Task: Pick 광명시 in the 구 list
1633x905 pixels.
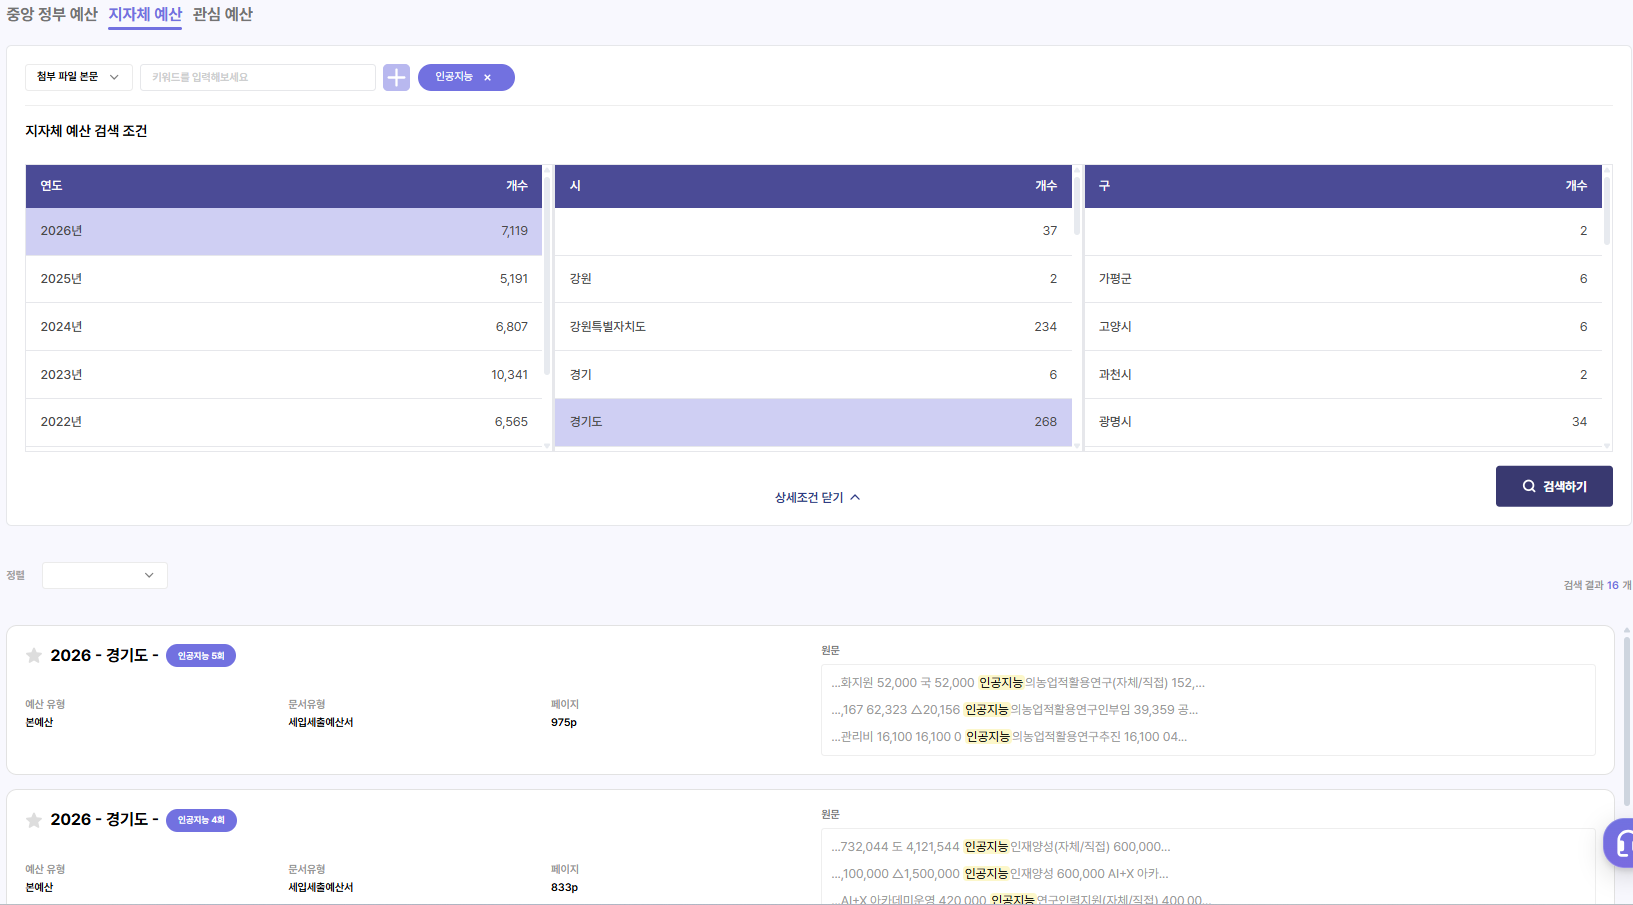Action: pos(1342,422)
